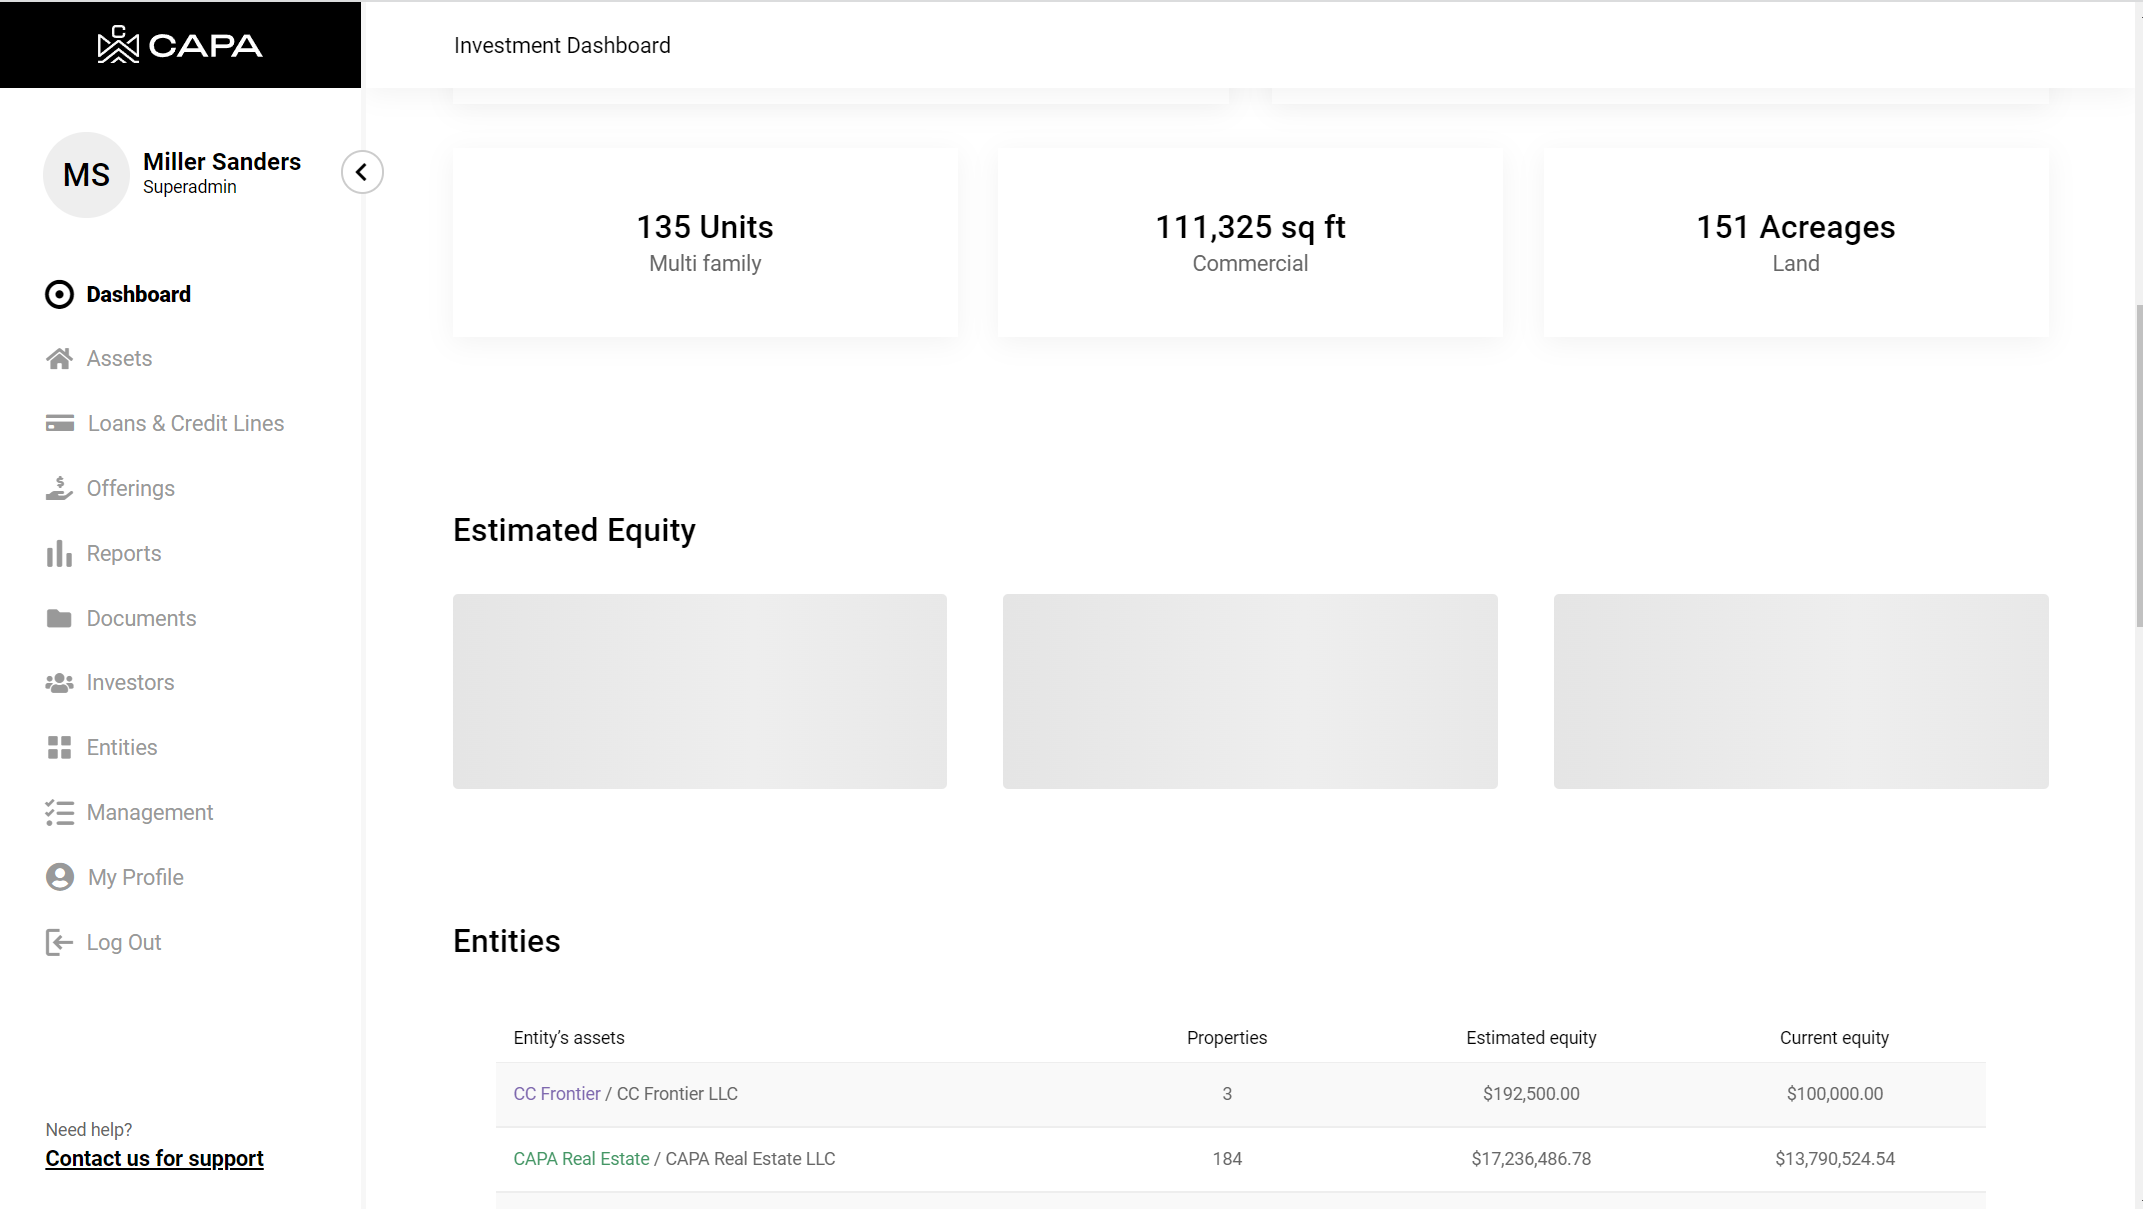Click the Documents folder icon

(59, 618)
